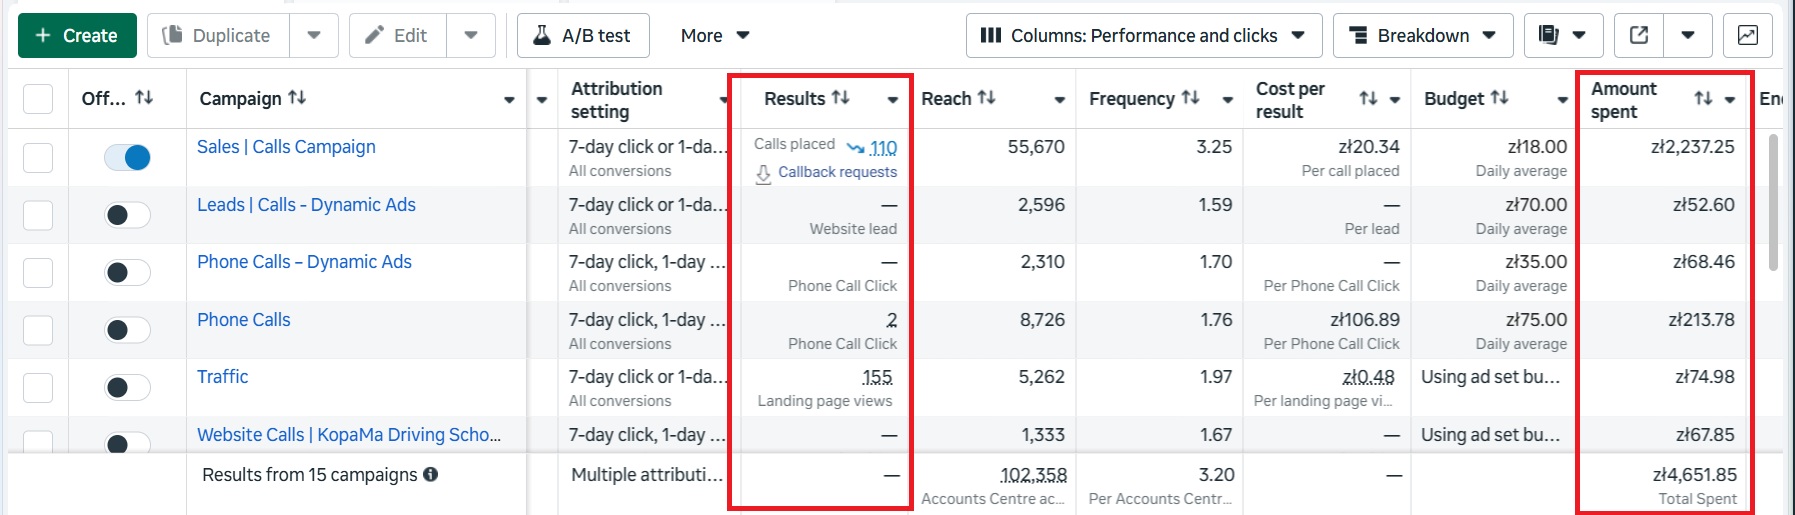Sort by Campaign name arrows

pos(297,98)
